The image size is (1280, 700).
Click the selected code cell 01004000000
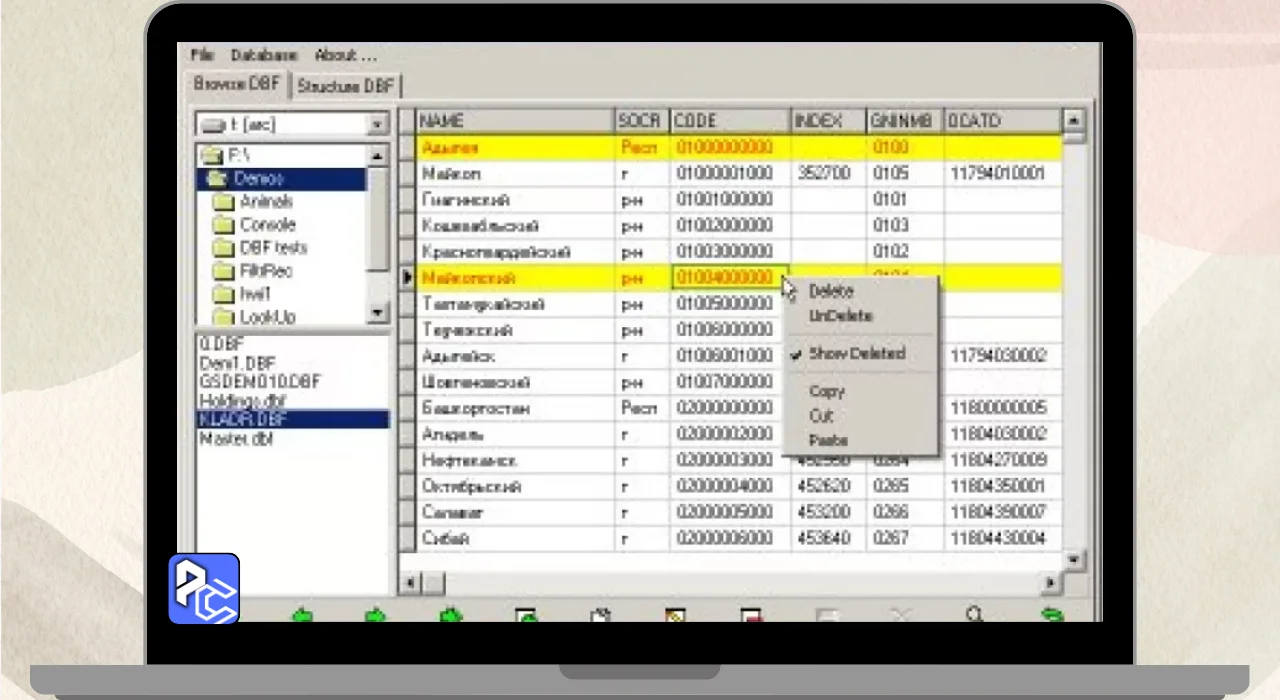click(x=730, y=278)
